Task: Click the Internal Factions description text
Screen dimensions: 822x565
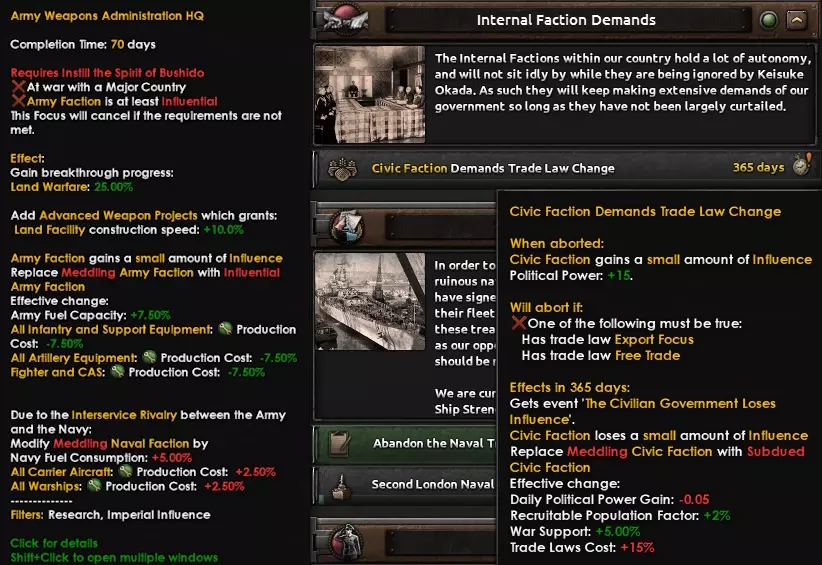Action: coord(623,82)
